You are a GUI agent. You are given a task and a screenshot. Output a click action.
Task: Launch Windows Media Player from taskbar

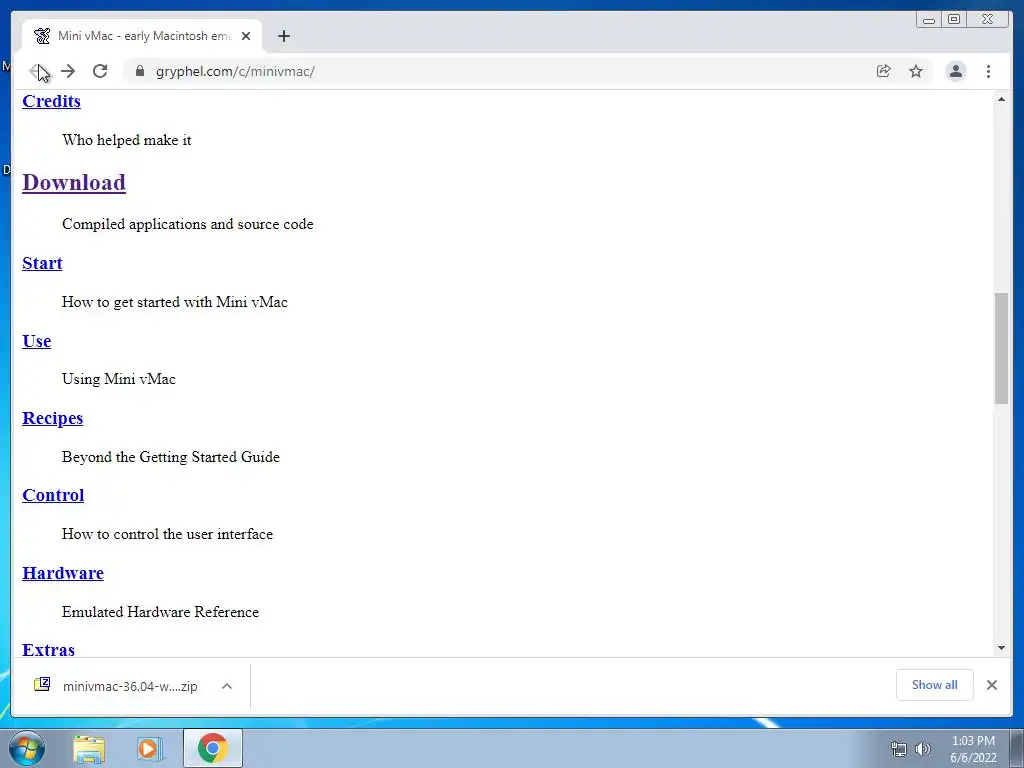[148, 748]
